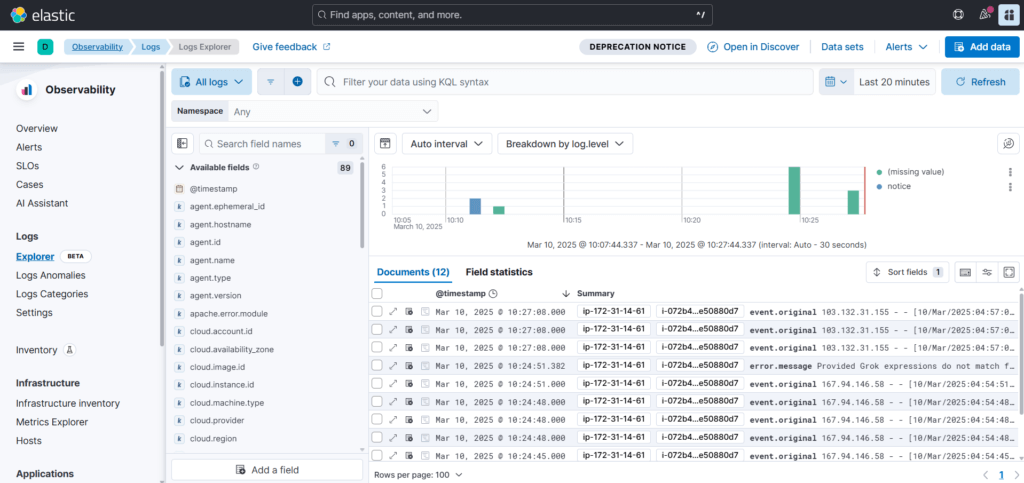Click the filter options icon beside All logs
This screenshot has width=1024, height=483.
pyautogui.click(x=270, y=82)
